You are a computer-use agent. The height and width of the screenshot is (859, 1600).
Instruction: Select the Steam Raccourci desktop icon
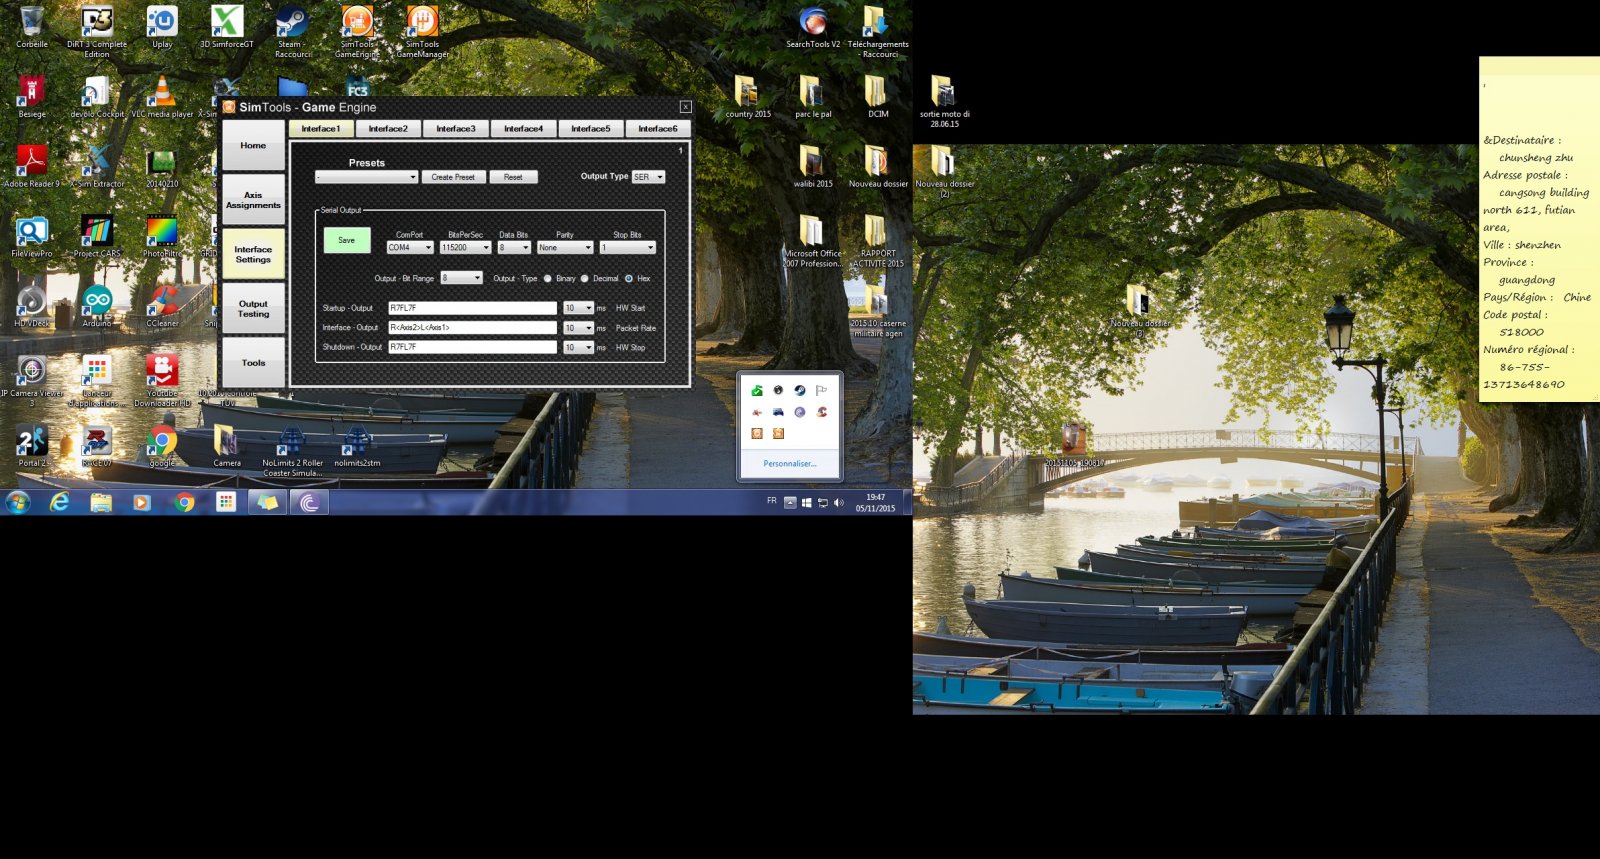[x=292, y=32]
